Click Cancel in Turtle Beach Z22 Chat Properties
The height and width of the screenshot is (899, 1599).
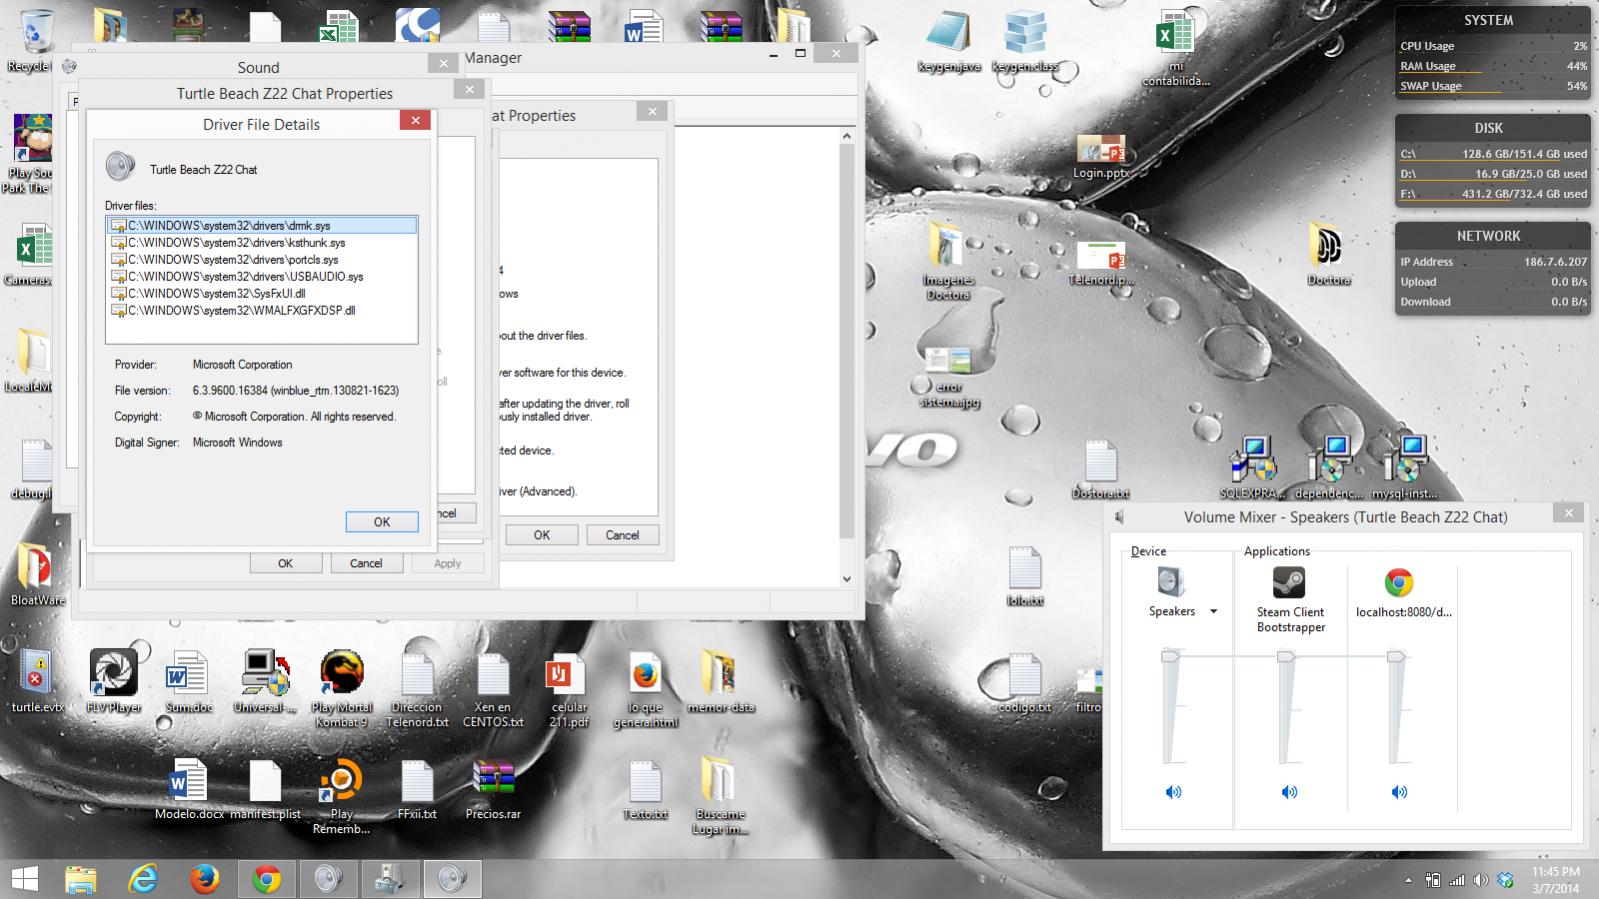pyautogui.click(x=366, y=563)
